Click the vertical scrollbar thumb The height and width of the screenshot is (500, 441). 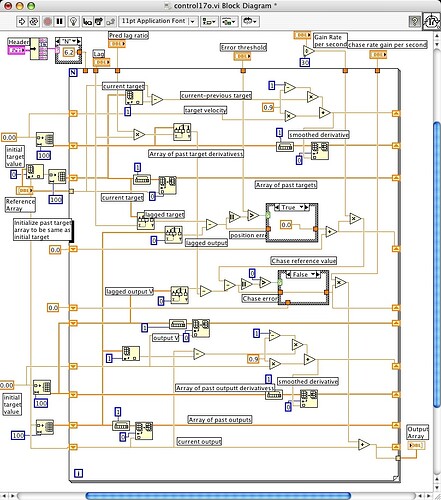pos(437,265)
